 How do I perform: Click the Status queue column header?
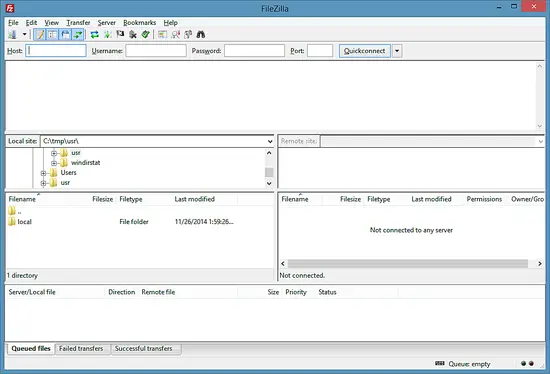[x=327, y=292]
